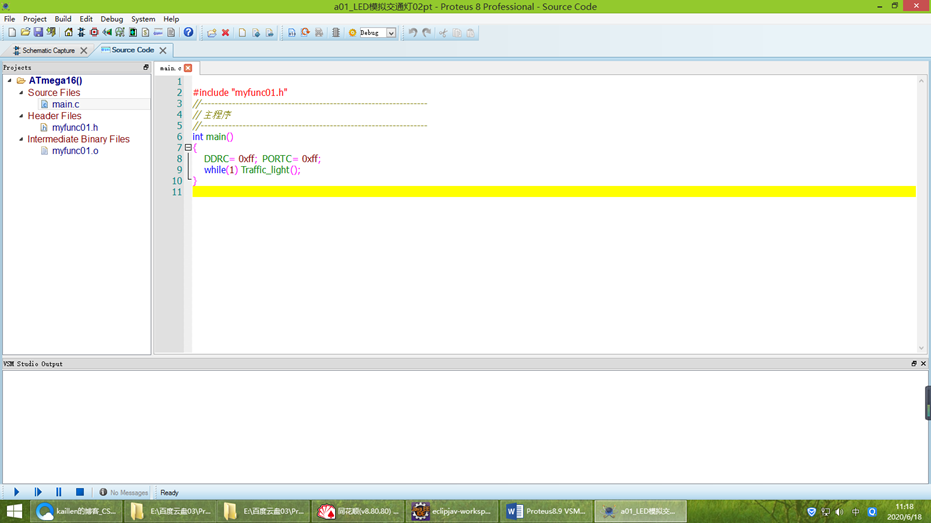Viewport: 931px width, 524px height.
Task: Paste from clipboard toolbar icon
Action: [470, 33]
